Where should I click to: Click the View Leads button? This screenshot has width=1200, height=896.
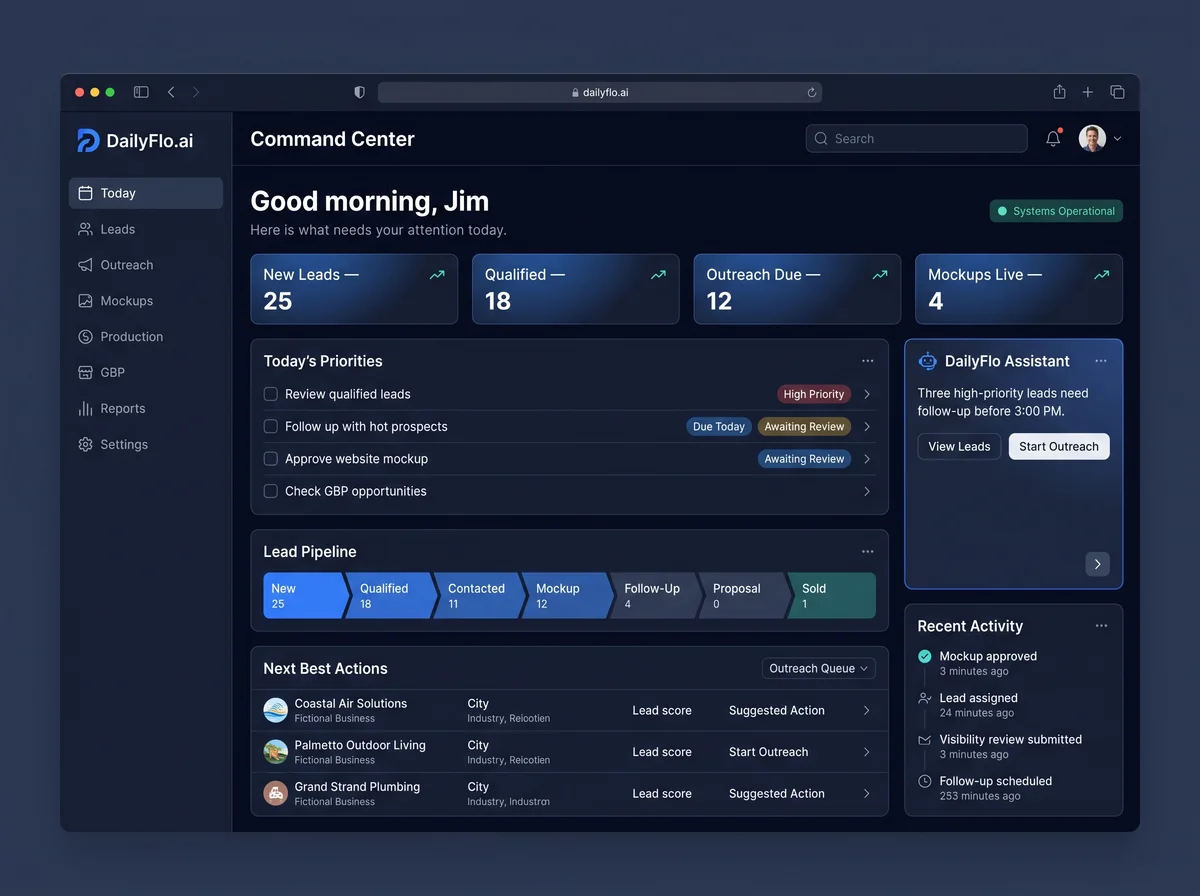click(x=959, y=446)
